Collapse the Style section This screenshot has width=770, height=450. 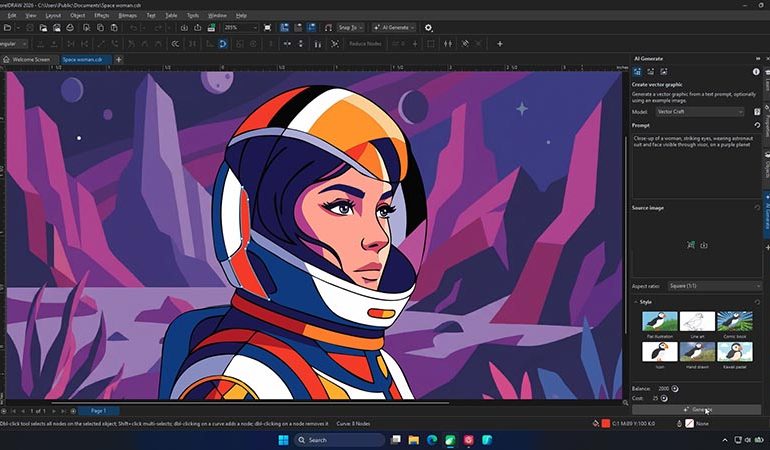point(636,302)
